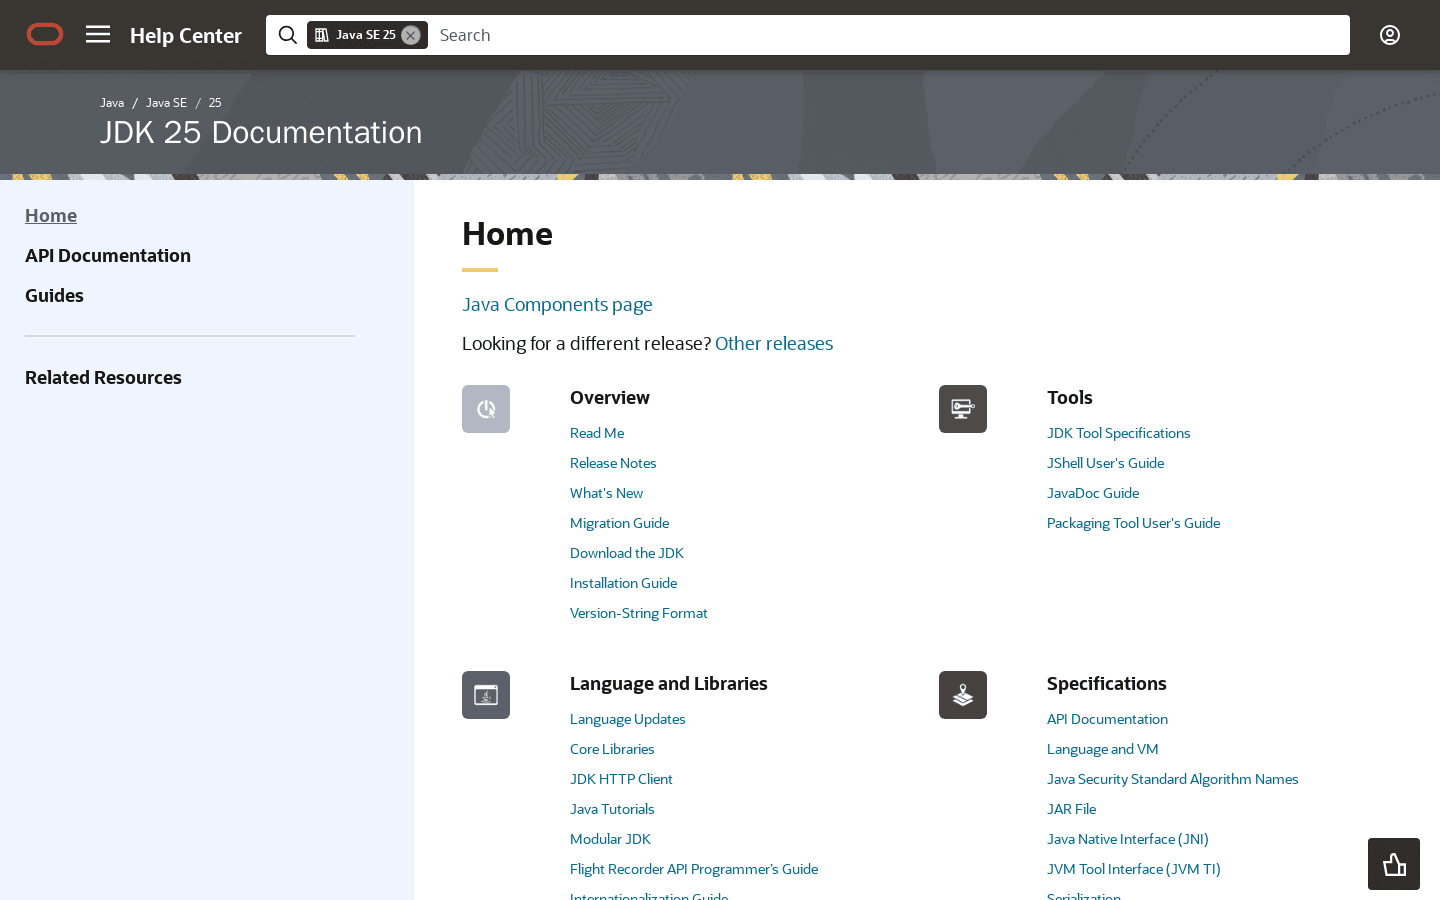Click the Java SE breadcrumb
This screenshot has width=1440, height=900.
click(166, 102)
